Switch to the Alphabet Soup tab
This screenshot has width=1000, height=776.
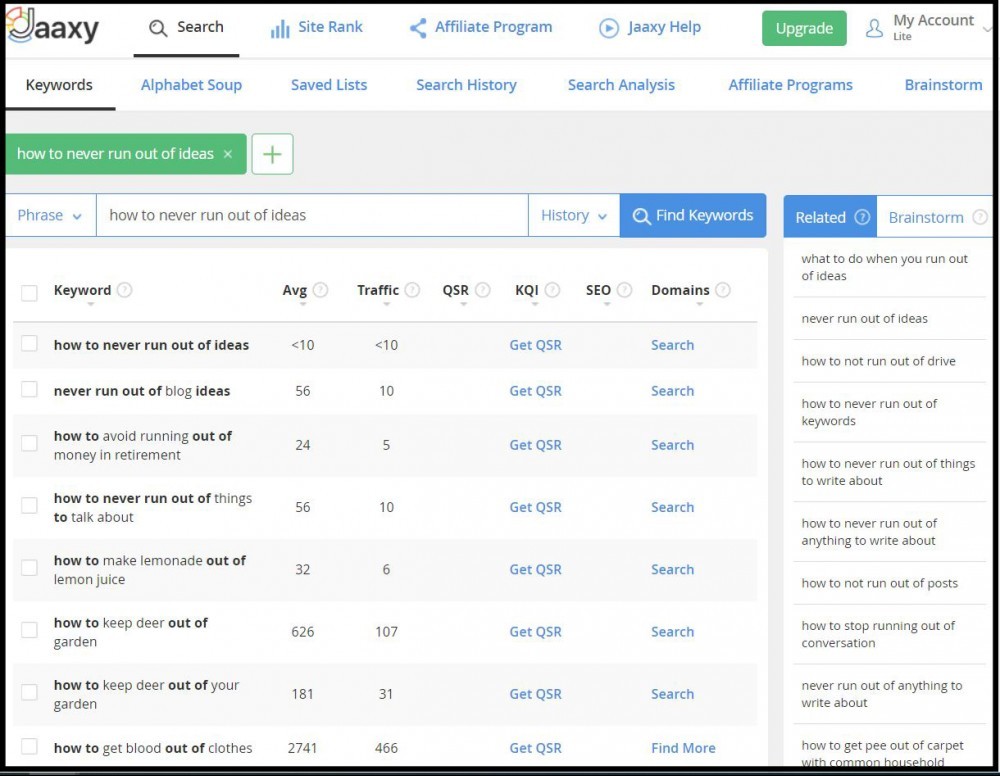pyautogui.click(x=191, y=85)
